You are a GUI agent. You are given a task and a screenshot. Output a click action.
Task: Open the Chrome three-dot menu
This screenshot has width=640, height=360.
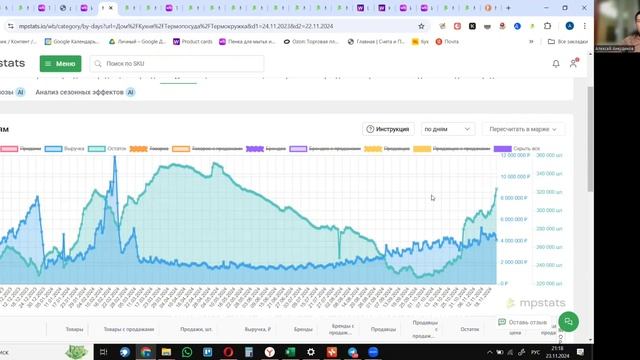point(584,26)
